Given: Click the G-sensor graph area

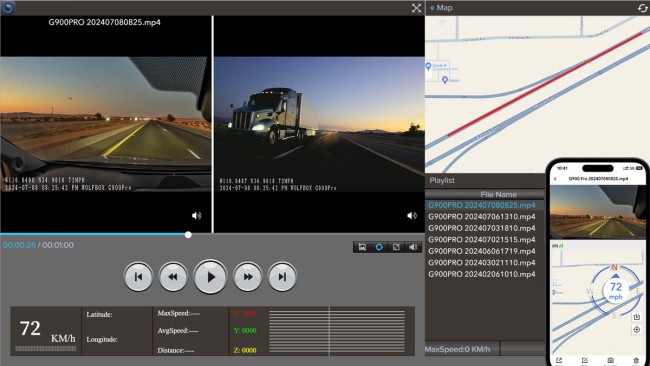Looking at the screenshot, I should pyautogui.click(x=337, y=331).
